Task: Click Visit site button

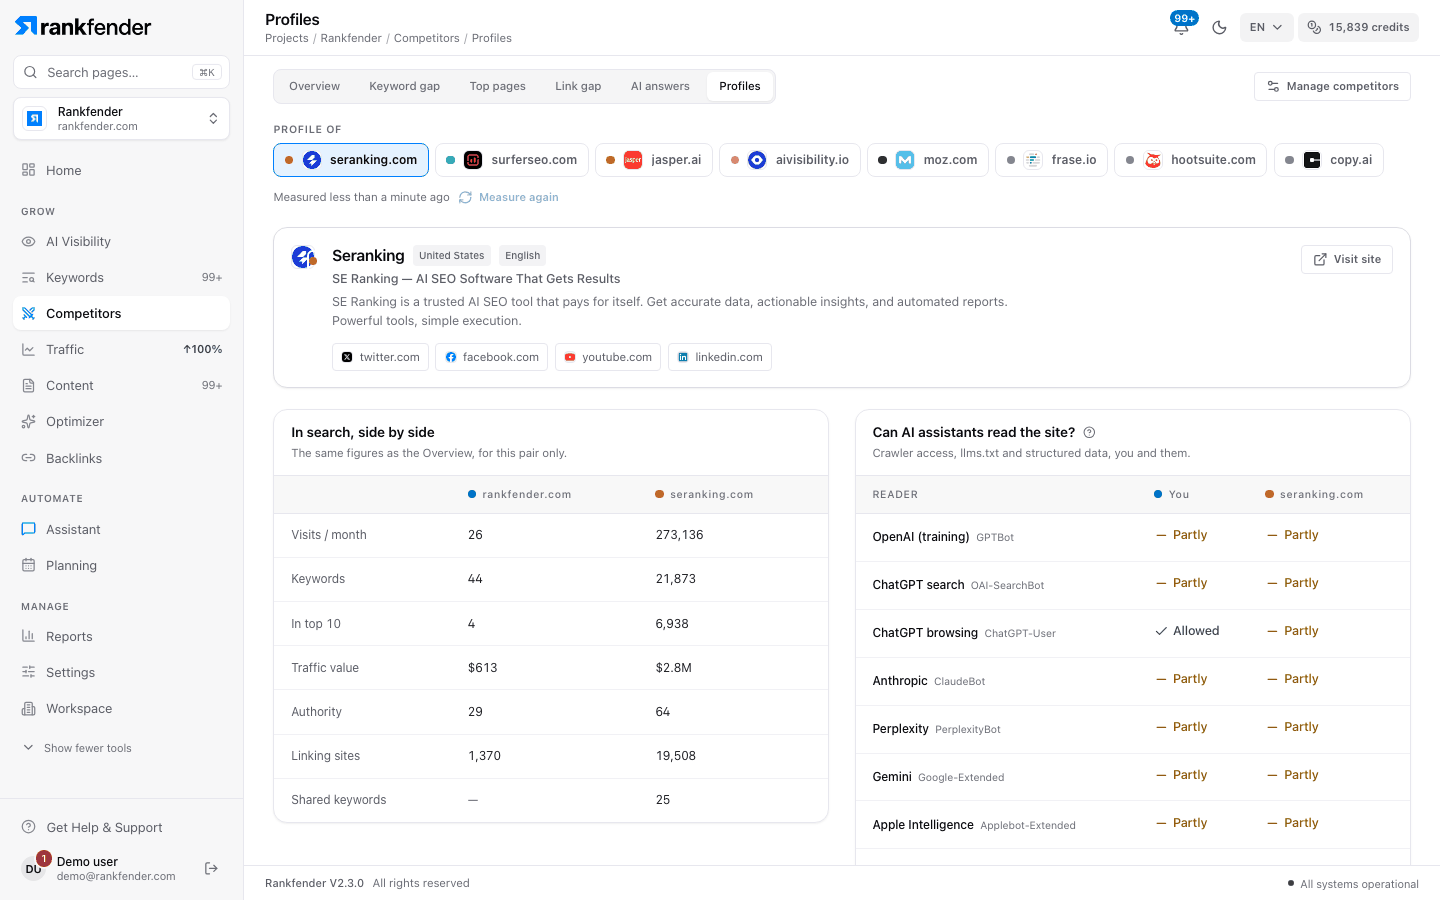Action: (1347, 259)
